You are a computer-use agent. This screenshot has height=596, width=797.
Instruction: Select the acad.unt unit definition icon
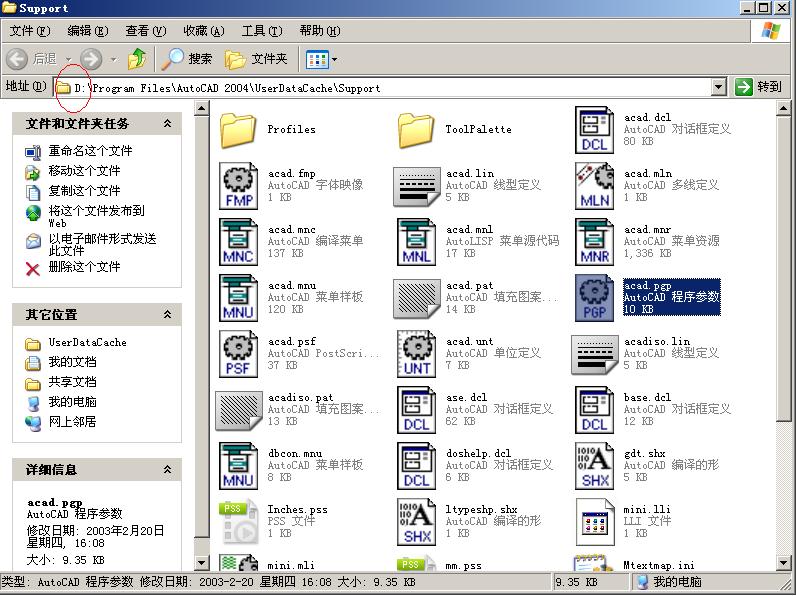click(x=417, y=354)
